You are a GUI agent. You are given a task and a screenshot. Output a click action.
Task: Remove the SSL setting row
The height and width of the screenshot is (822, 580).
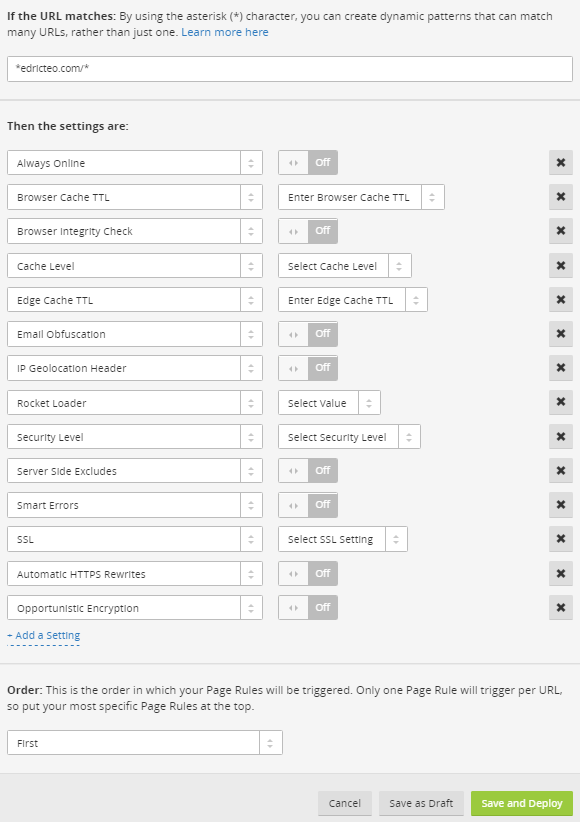coord(561,538)
